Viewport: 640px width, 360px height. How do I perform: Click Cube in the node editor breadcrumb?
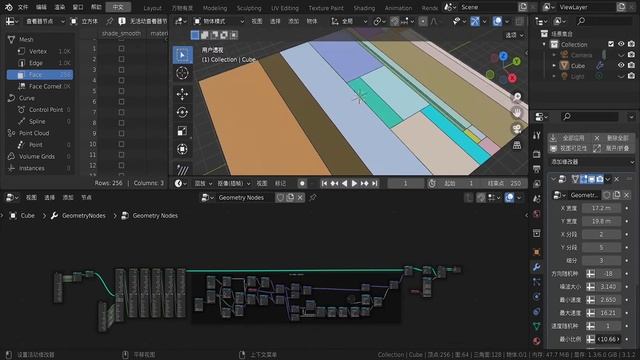click(28, 216)
